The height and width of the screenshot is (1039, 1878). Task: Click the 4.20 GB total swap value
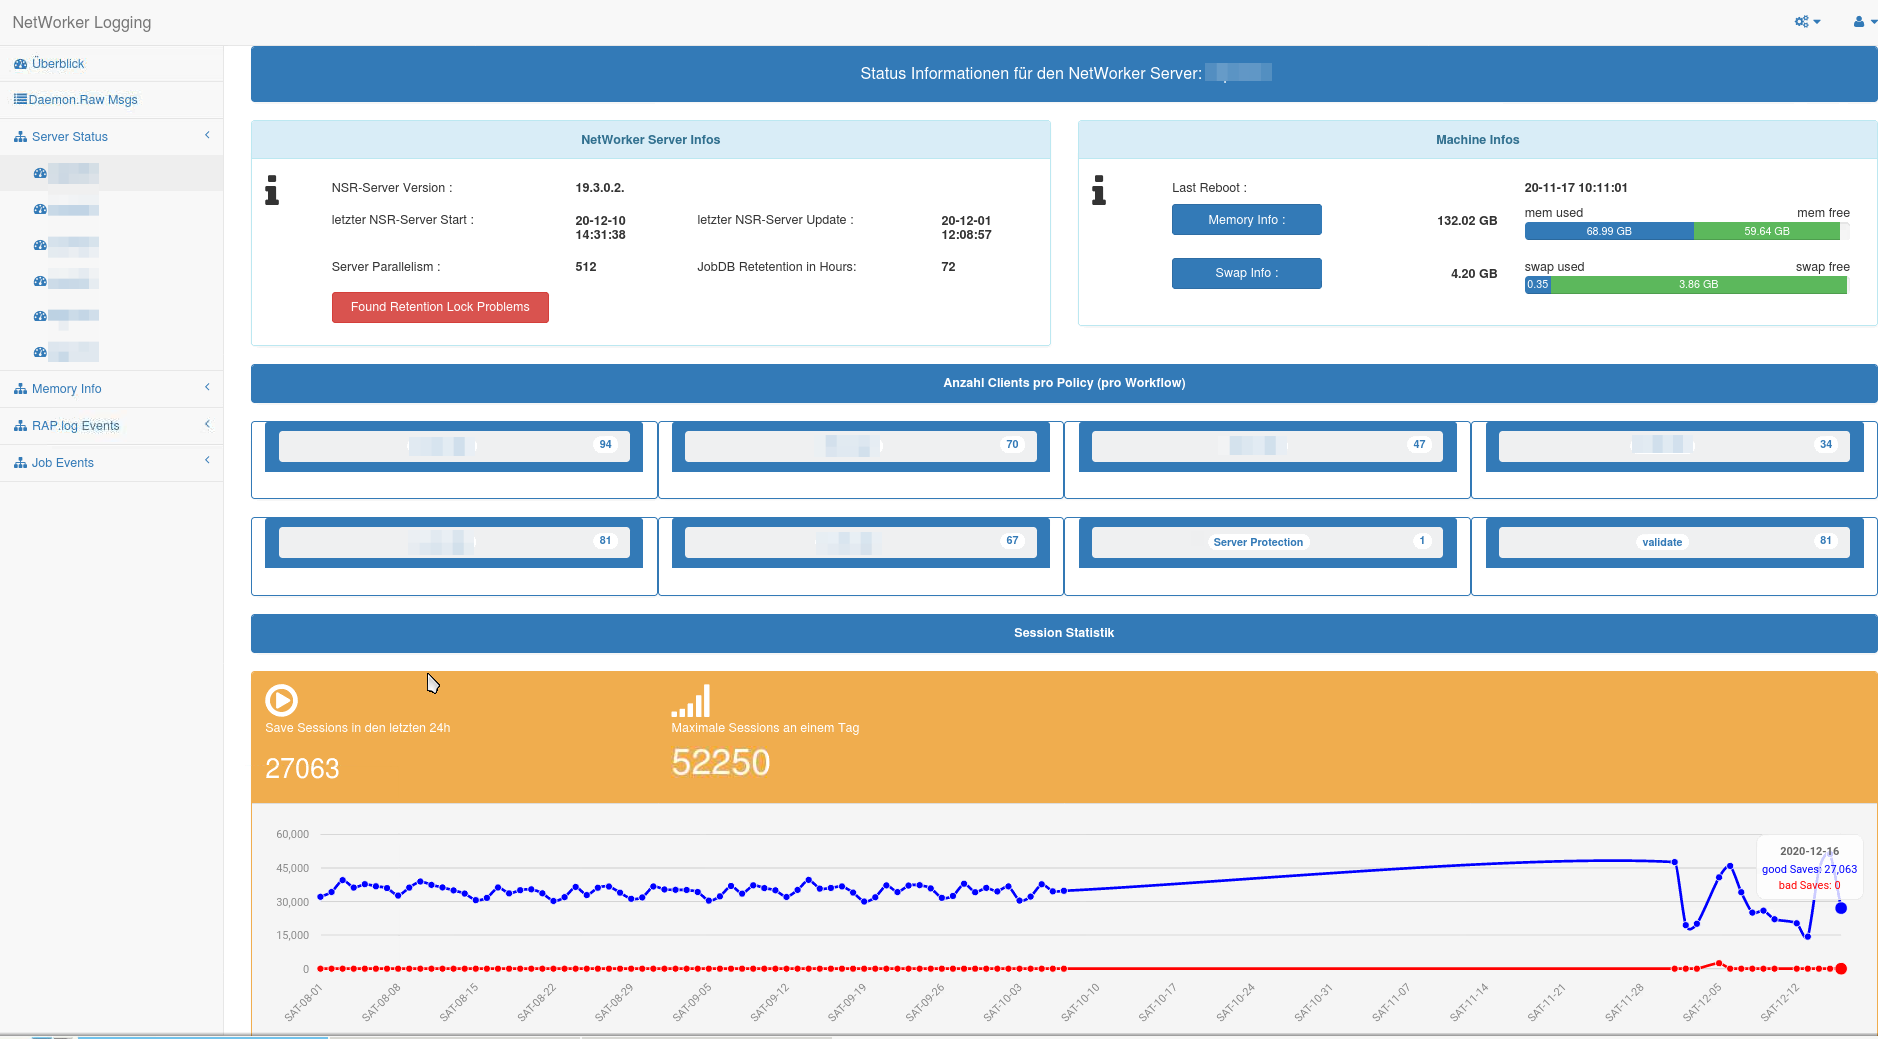click(1474, 274)
